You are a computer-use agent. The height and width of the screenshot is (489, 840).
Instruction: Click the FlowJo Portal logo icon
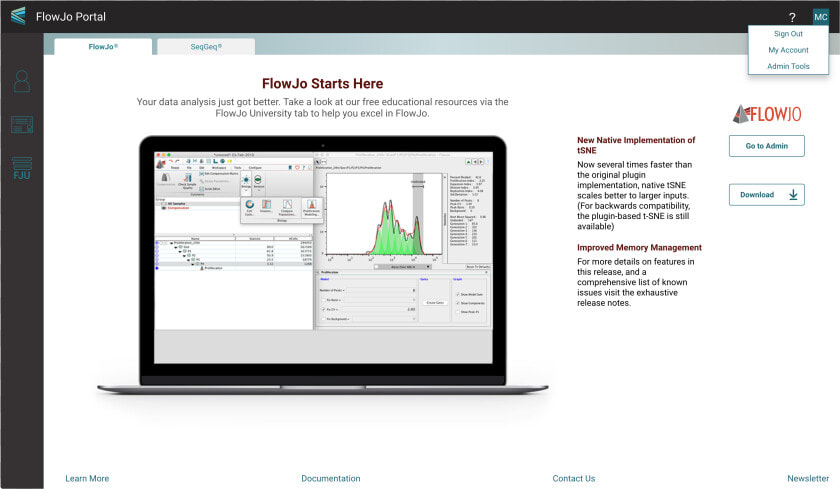[x=18, y=16]
